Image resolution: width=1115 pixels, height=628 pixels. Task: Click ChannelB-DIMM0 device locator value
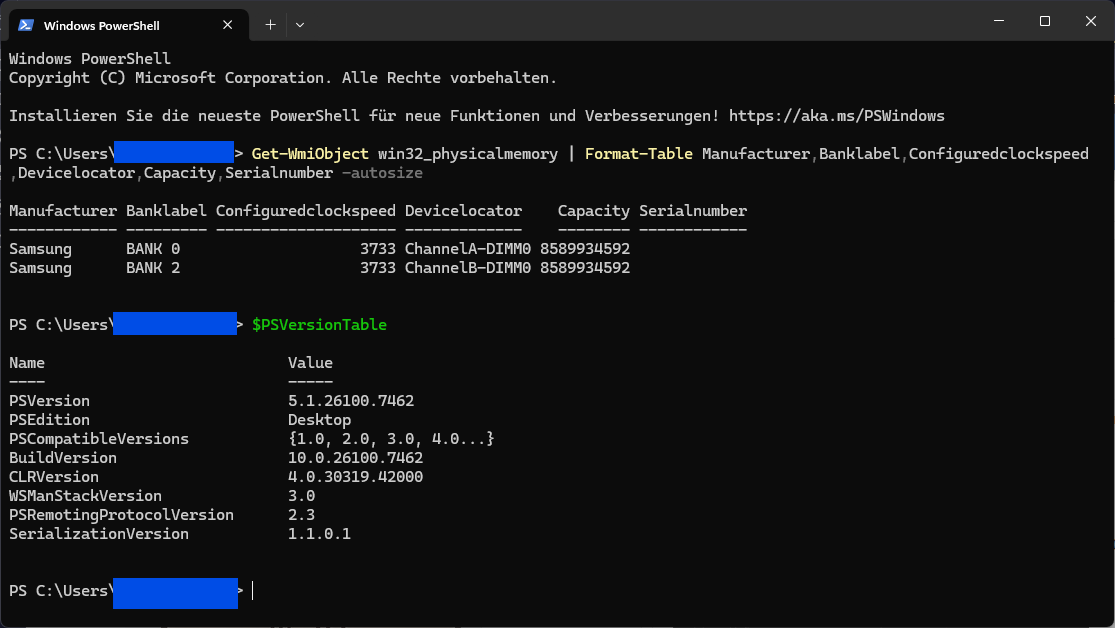467,268
